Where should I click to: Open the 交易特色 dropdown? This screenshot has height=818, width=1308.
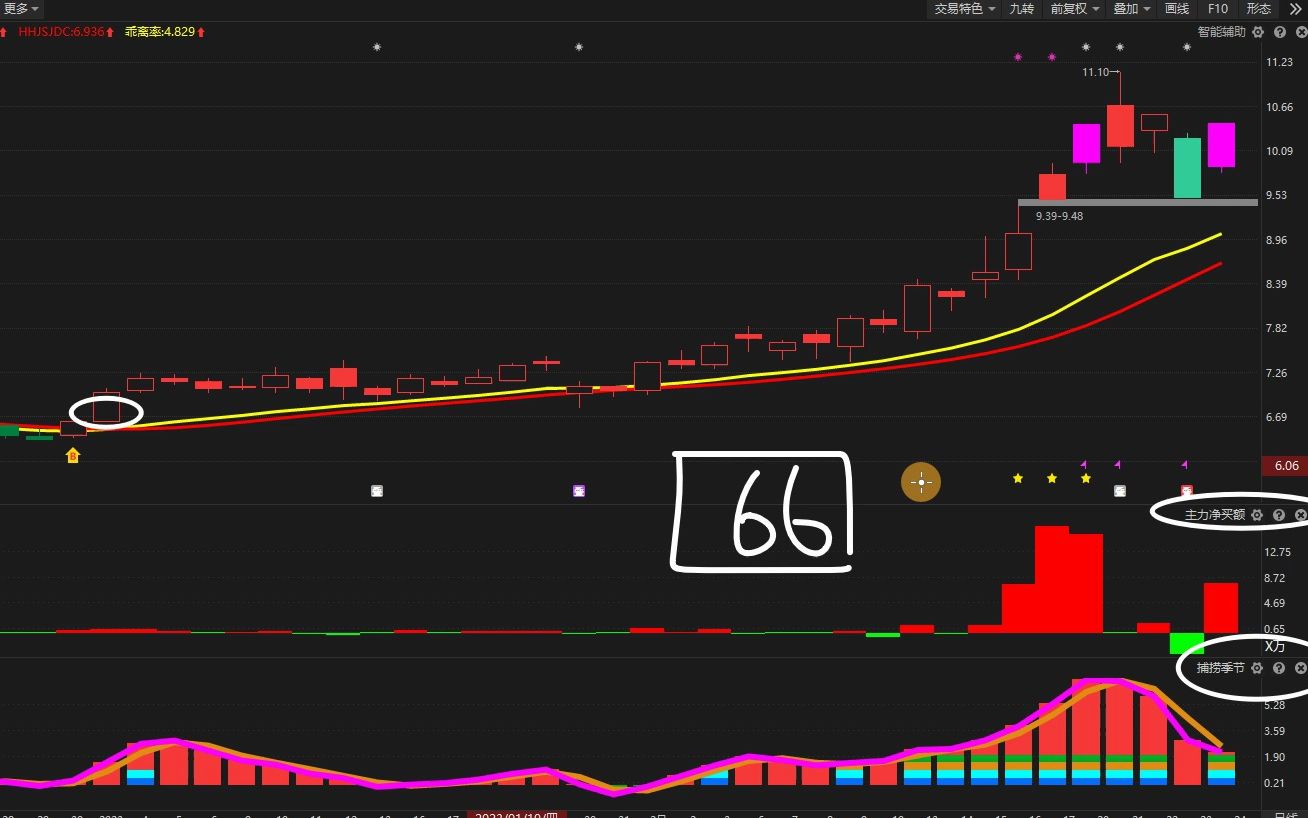point(965,9)
